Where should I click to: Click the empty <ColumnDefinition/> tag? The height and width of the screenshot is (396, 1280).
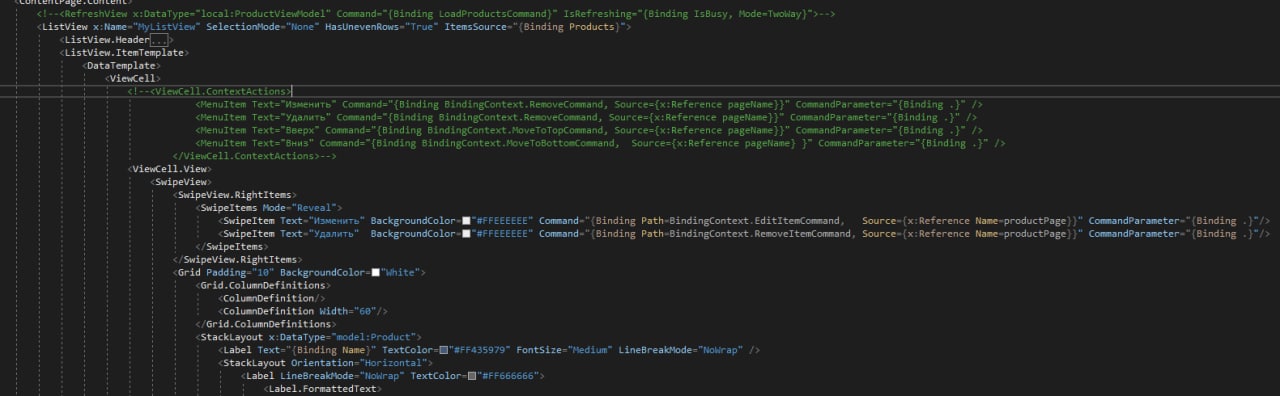pyautogui.click(x=273, y=298)
